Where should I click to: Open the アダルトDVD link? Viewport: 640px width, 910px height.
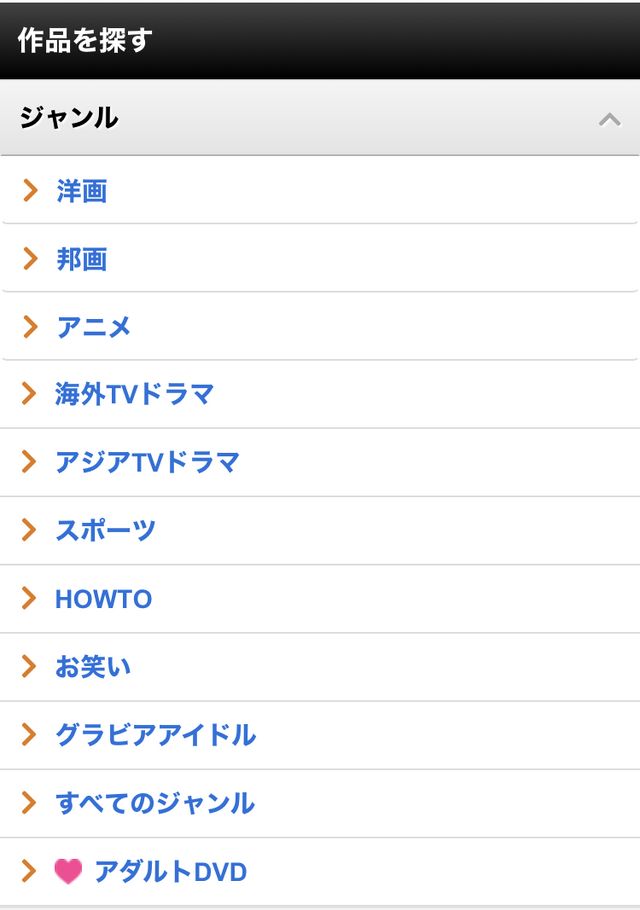pyautogui.click(x=170, y=872)
